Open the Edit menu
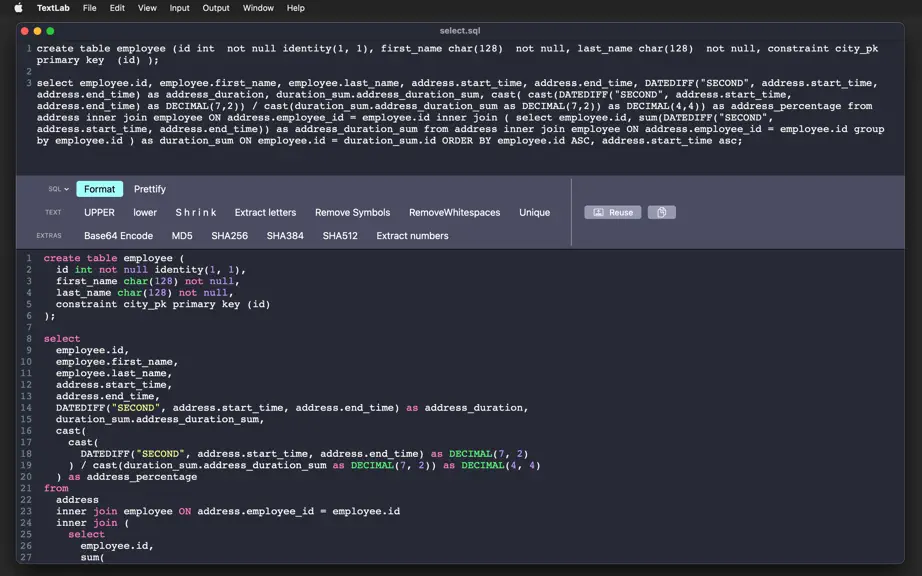Image resolution: width=922 pixels, height=576 pixels. tap(117, 8)
